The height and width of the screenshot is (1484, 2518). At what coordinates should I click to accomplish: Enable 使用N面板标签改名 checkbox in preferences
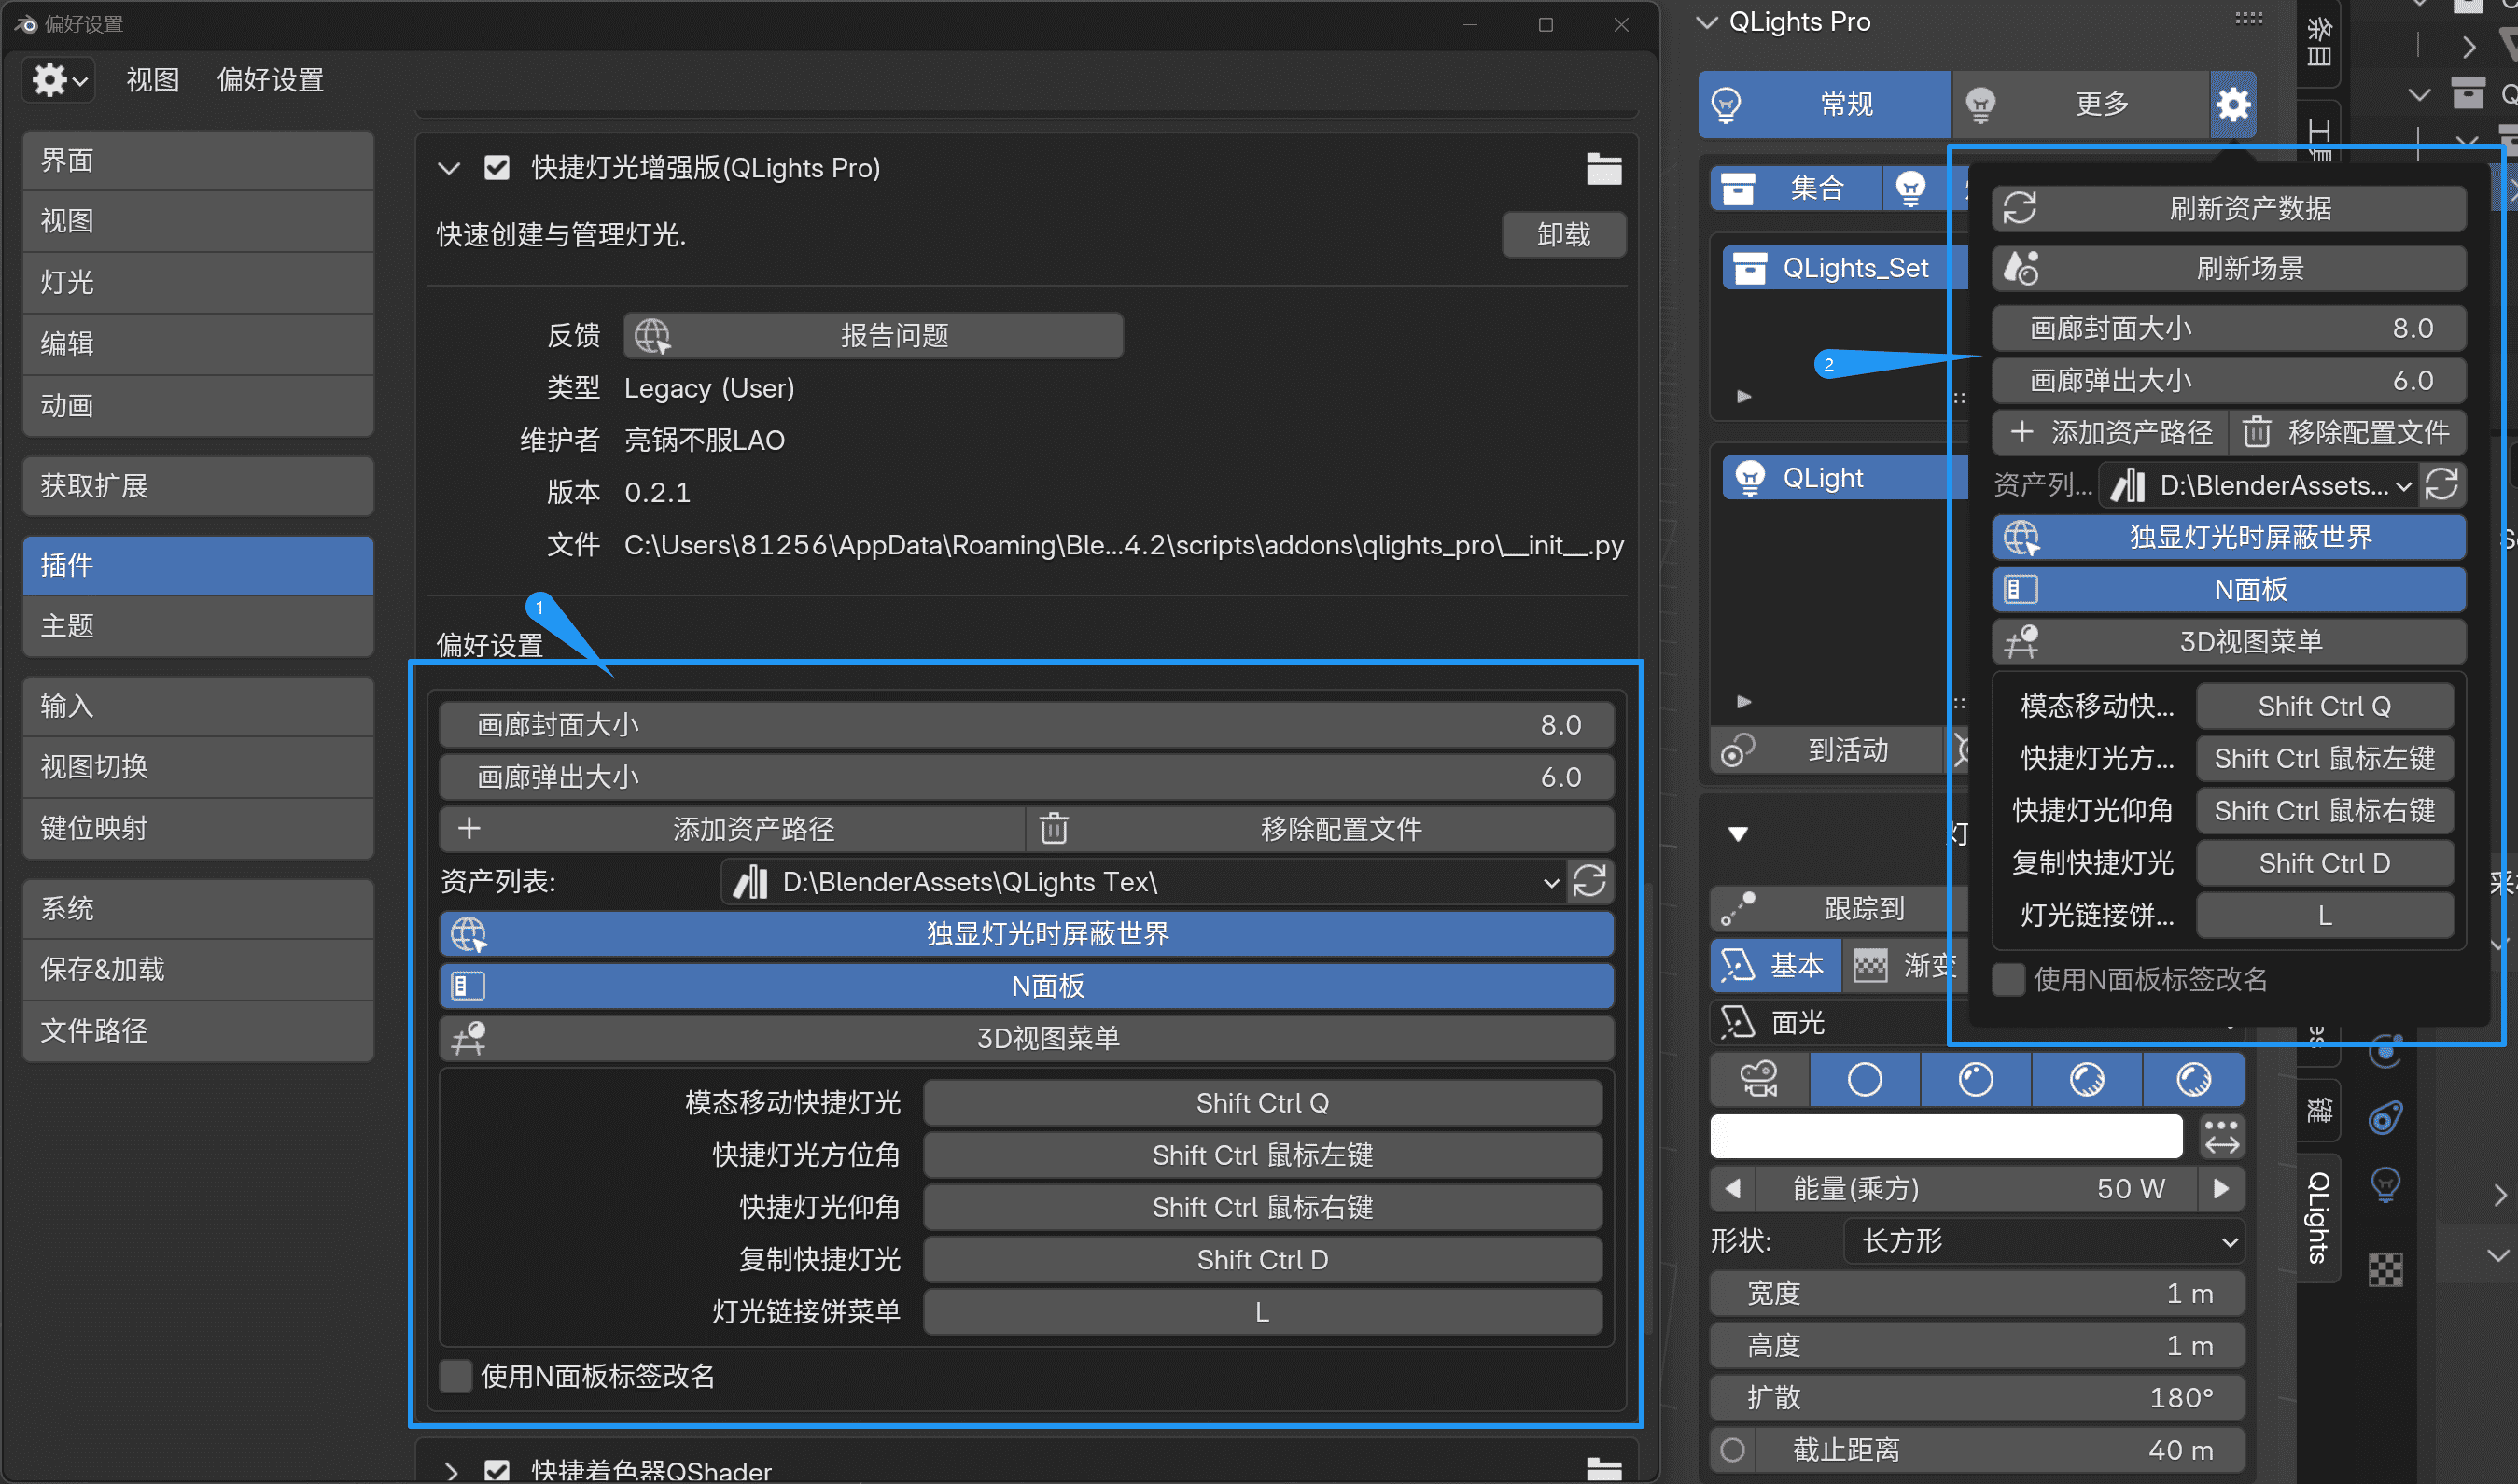tap(457, 1376)
